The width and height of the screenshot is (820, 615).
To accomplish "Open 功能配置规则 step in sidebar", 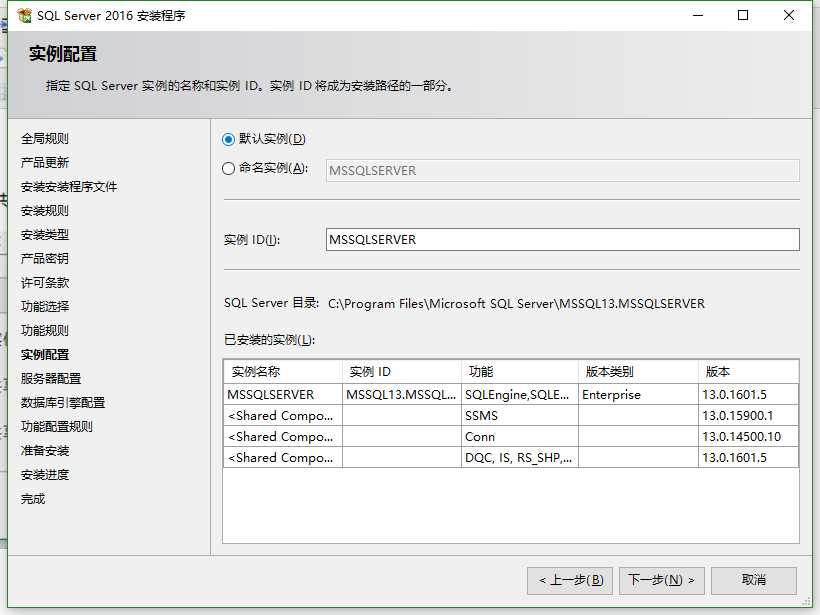I will pyautogui.click(x=57, y=427).
